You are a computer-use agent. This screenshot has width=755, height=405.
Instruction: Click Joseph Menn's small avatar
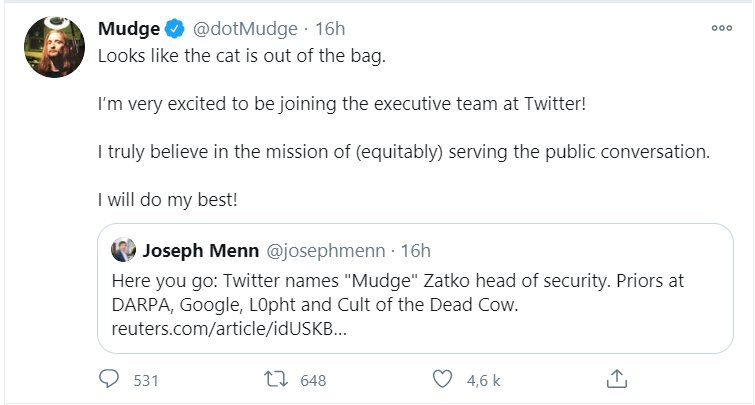click(x=124, y=249)
